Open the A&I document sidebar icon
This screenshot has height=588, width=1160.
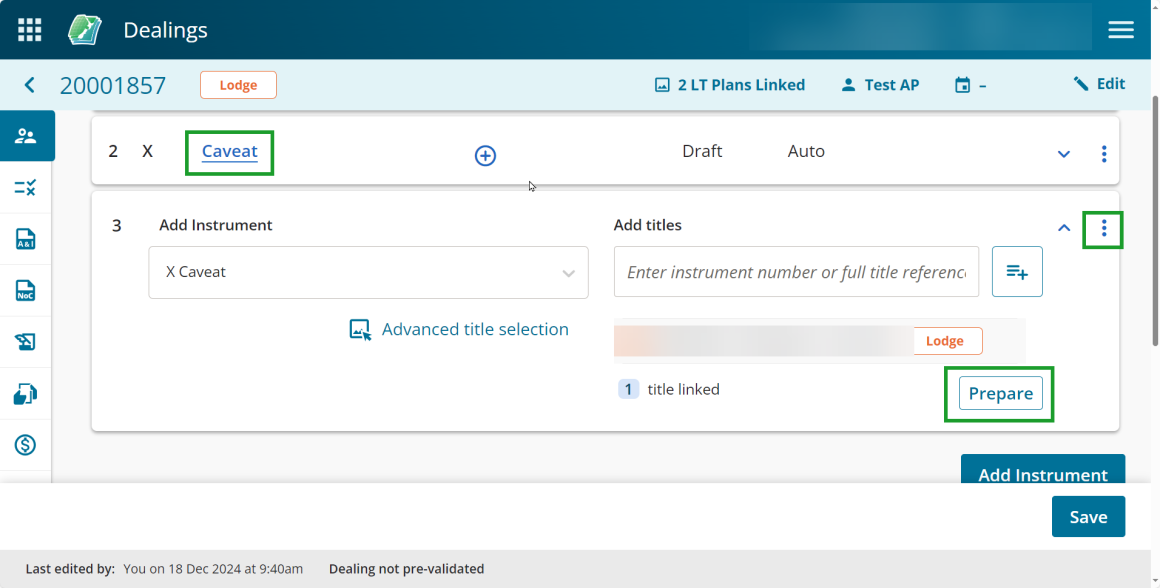point(26,239)
